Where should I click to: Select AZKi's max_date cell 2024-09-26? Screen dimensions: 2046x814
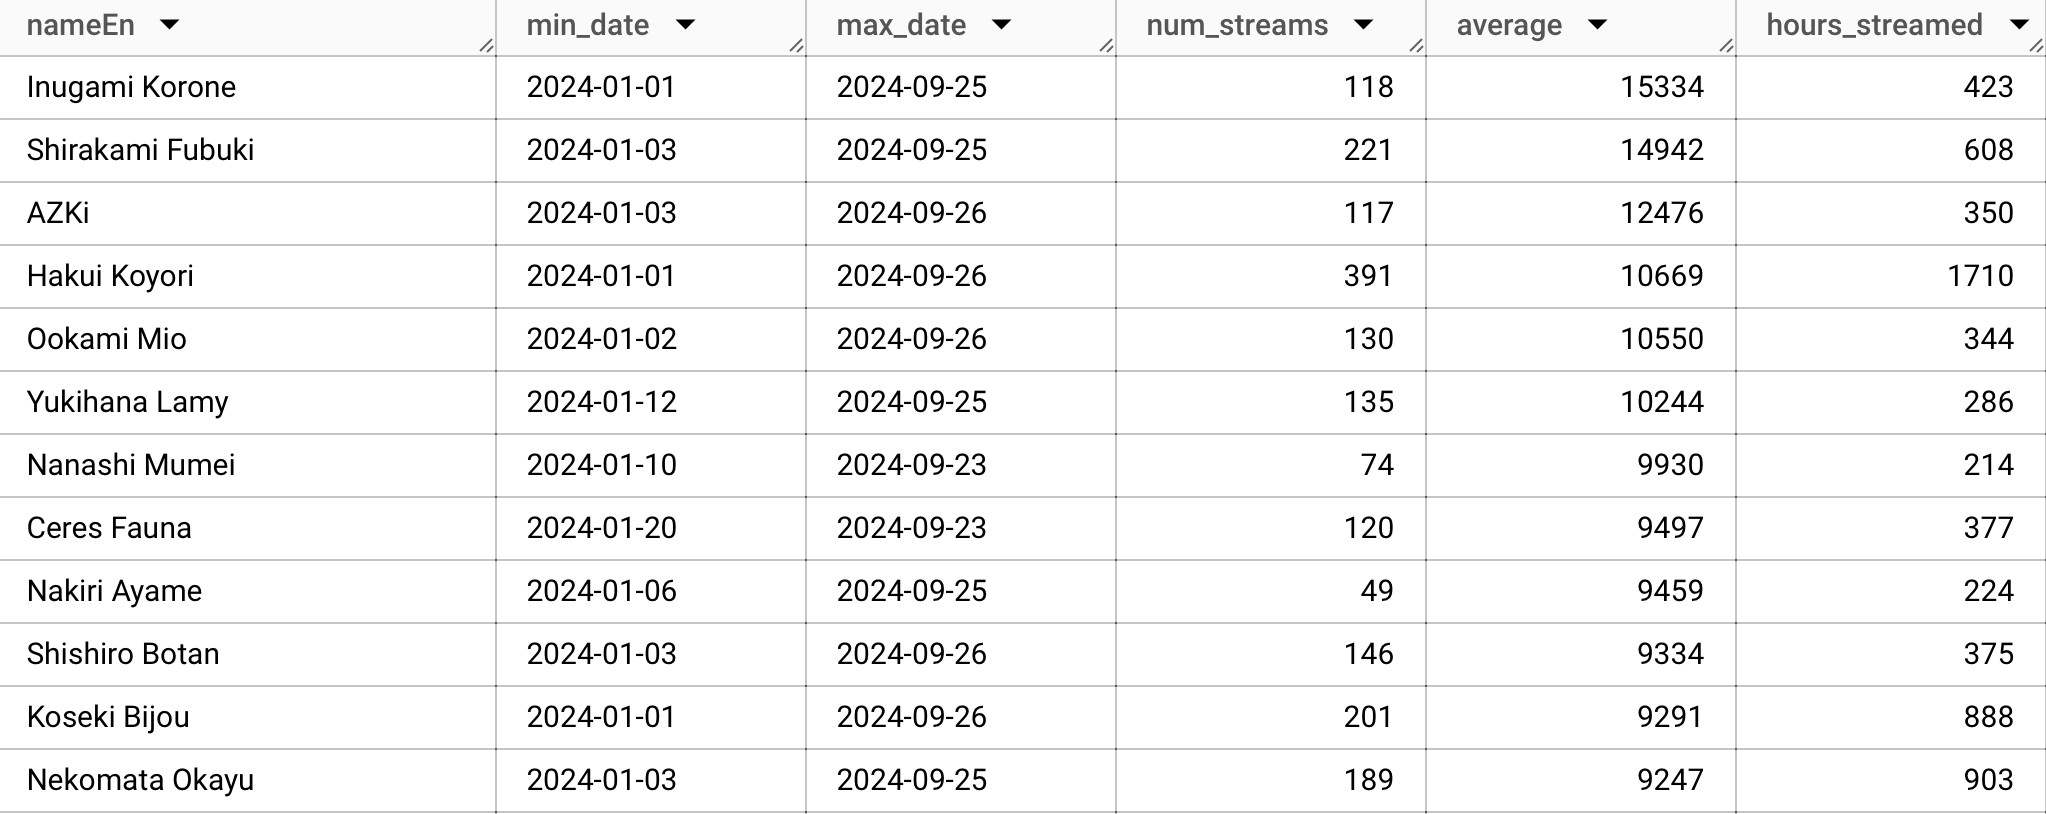click(x=911, y=213)
